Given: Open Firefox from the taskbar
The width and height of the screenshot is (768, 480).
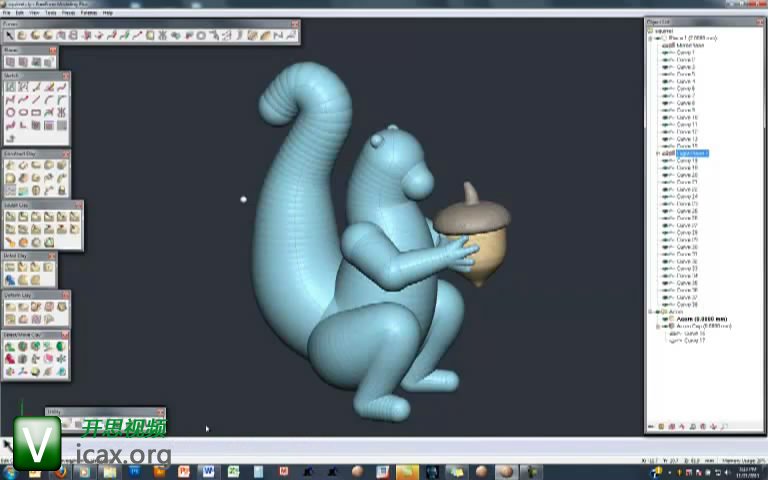Looking at the screenshot, I should click(60, 472).
